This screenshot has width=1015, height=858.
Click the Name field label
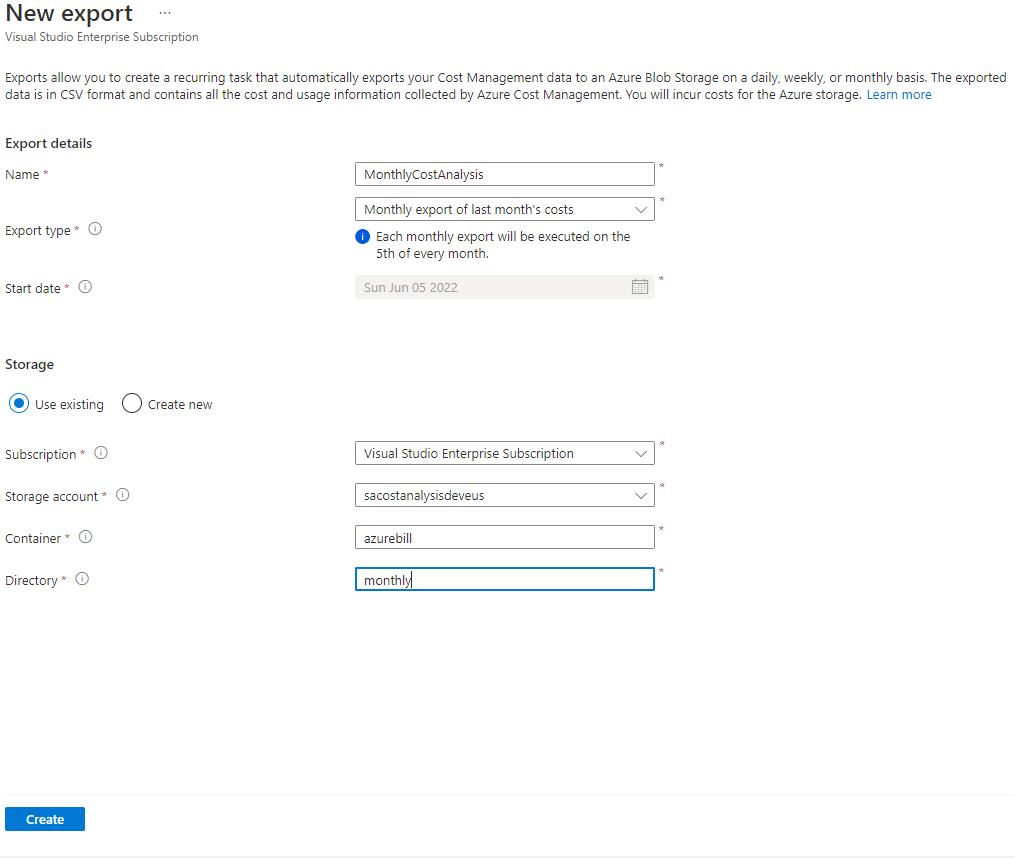click(22, 174)
